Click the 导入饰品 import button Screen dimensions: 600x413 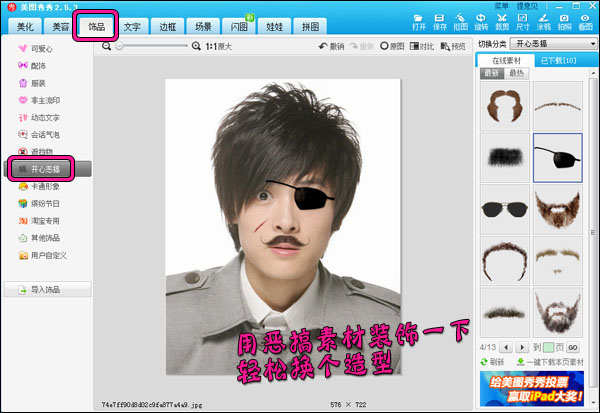click(47, 291)
